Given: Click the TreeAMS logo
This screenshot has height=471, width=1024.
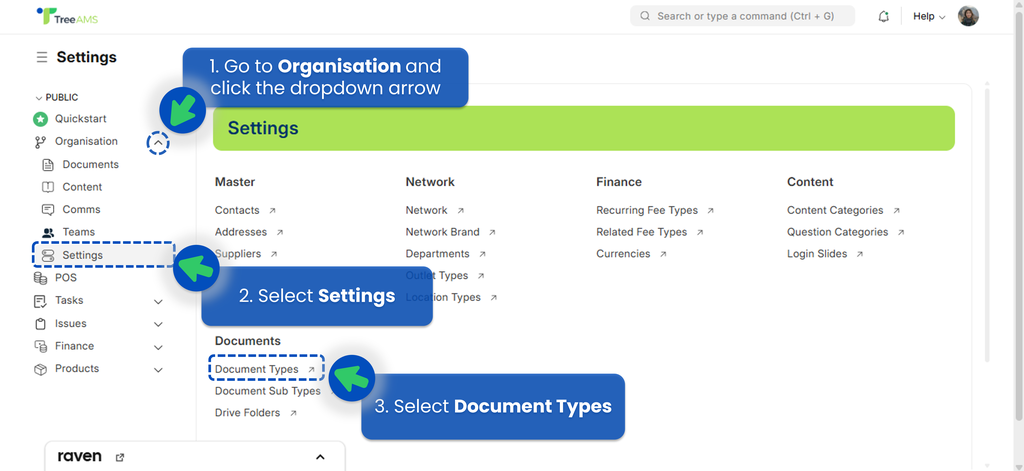Looking at the screenshot, I should (x=66, y=17).
